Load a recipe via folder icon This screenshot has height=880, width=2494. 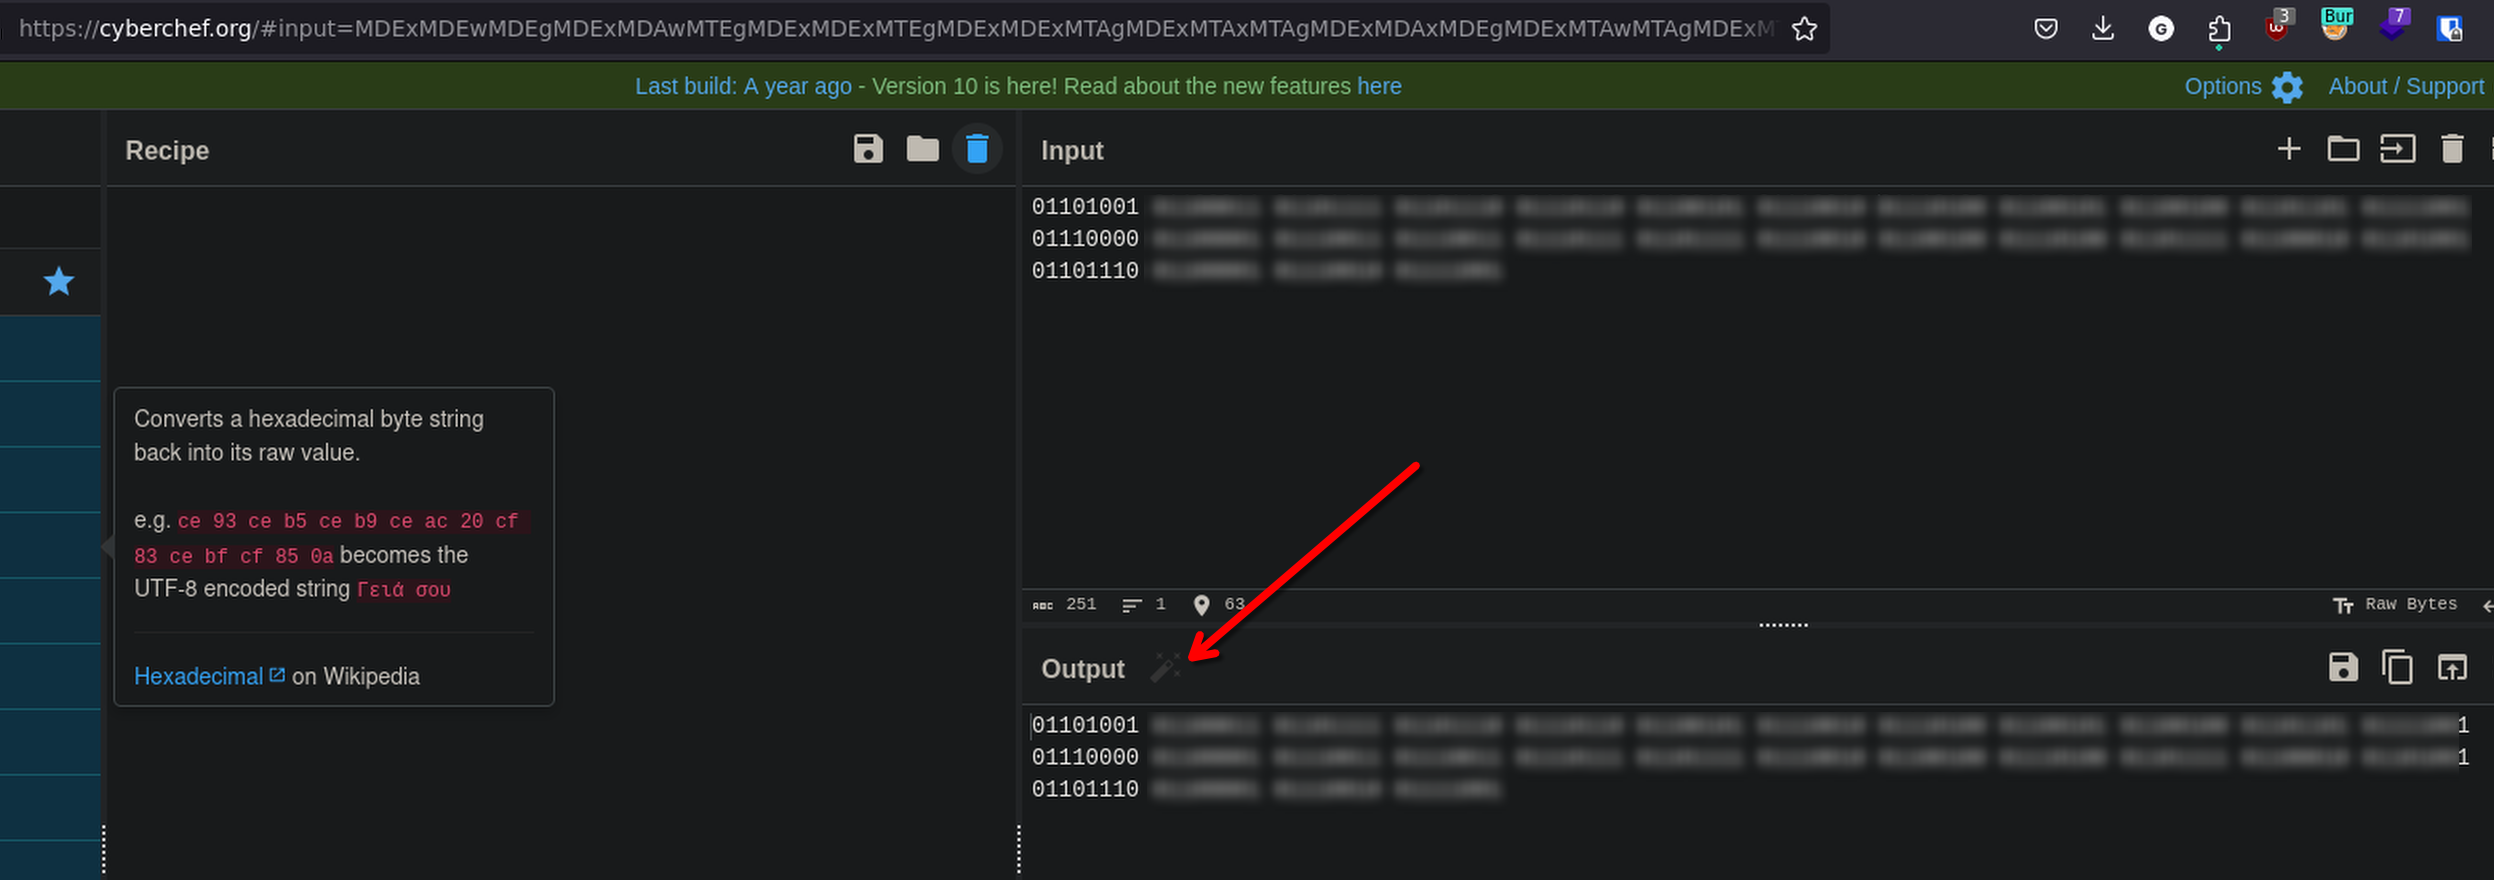[x=922, y=149]
